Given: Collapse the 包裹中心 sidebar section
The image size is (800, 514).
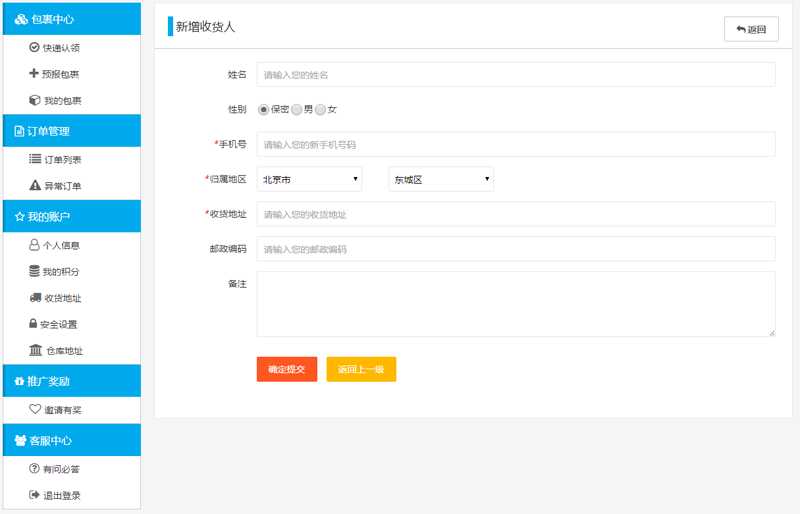Looking at the screenshot, I should pyautogui.click(x=70, y=19).
